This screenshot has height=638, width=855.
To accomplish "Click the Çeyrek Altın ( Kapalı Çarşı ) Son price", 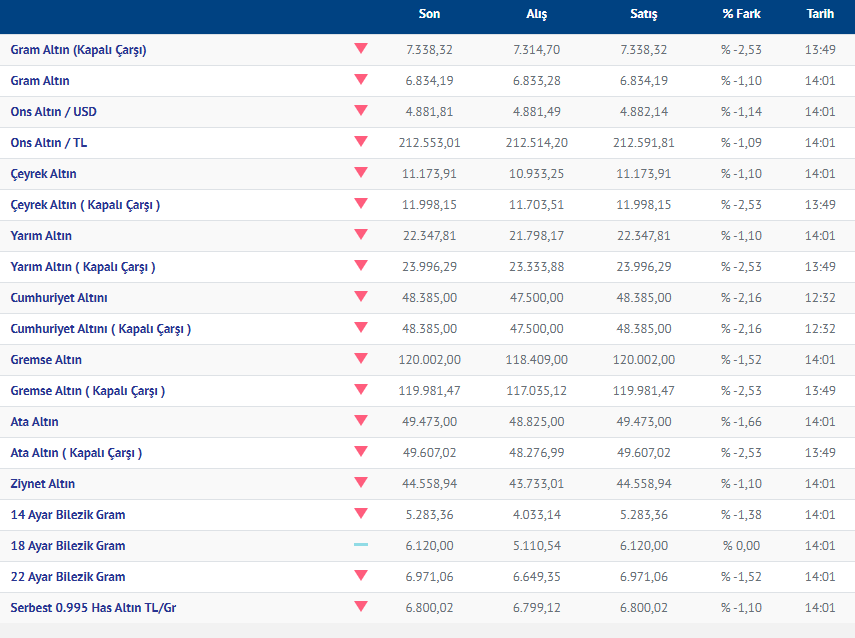I will tap(429, 204).
